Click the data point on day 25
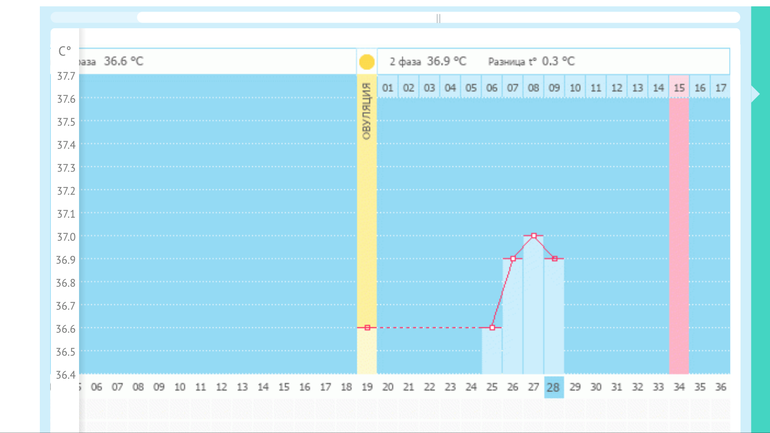770x433 pixels. (492, 328)
